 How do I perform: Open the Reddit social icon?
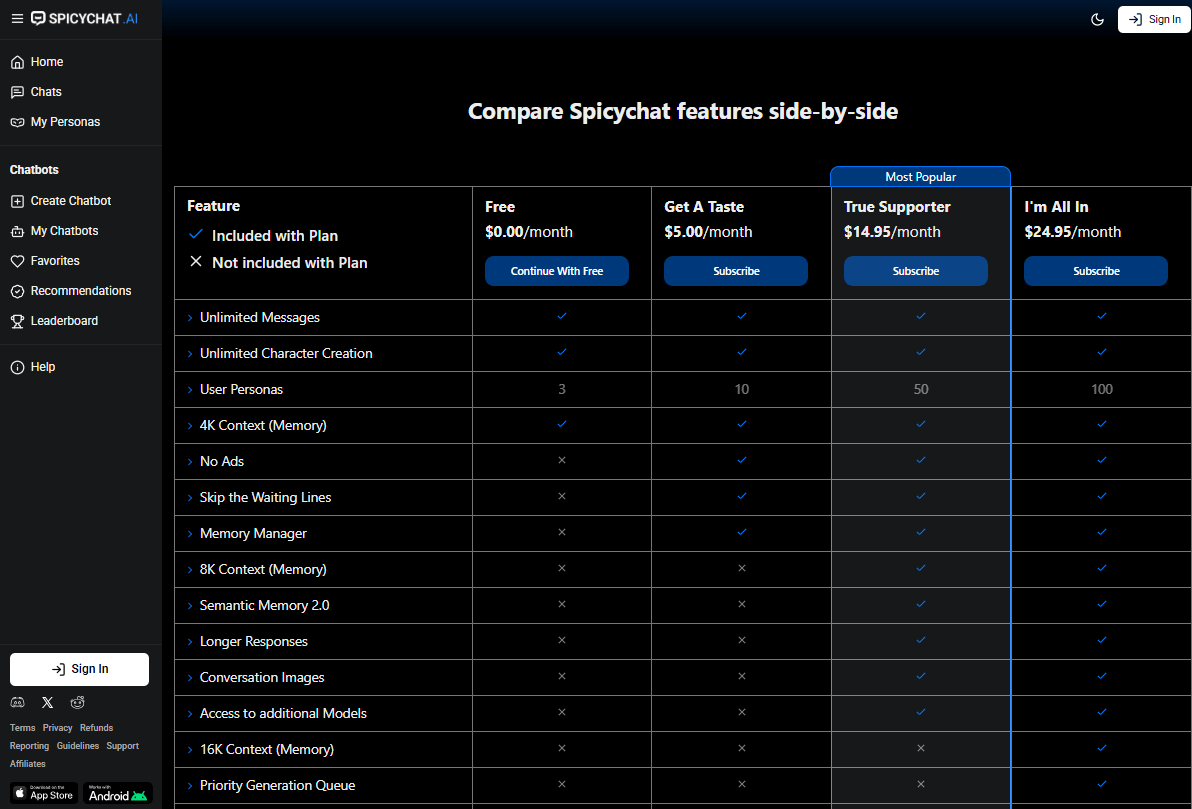tap(78, 703)
